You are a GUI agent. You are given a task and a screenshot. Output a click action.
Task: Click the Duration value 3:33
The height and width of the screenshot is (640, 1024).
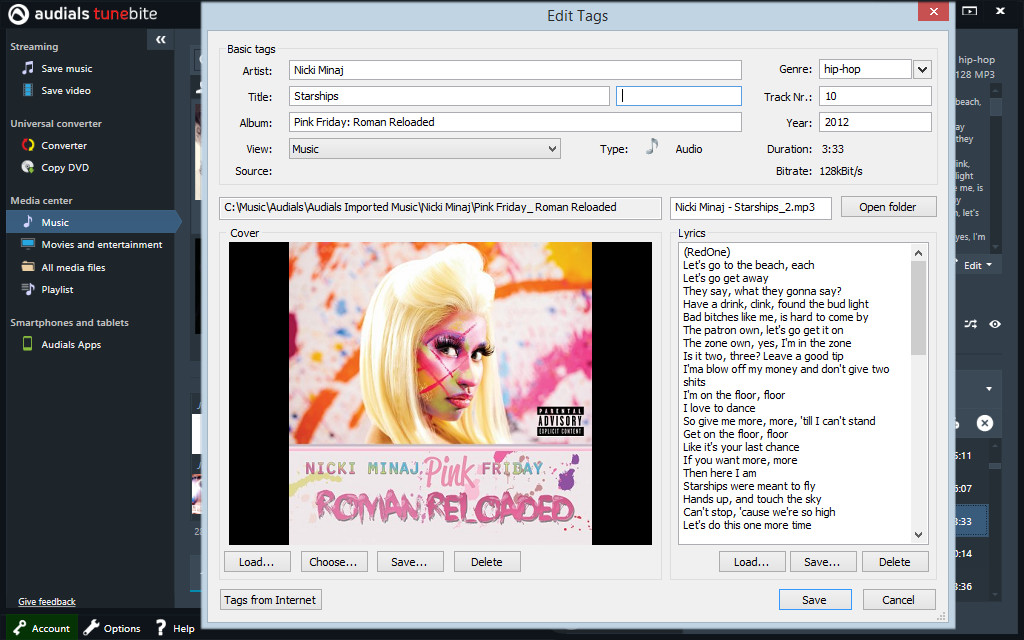pos(833,149)
